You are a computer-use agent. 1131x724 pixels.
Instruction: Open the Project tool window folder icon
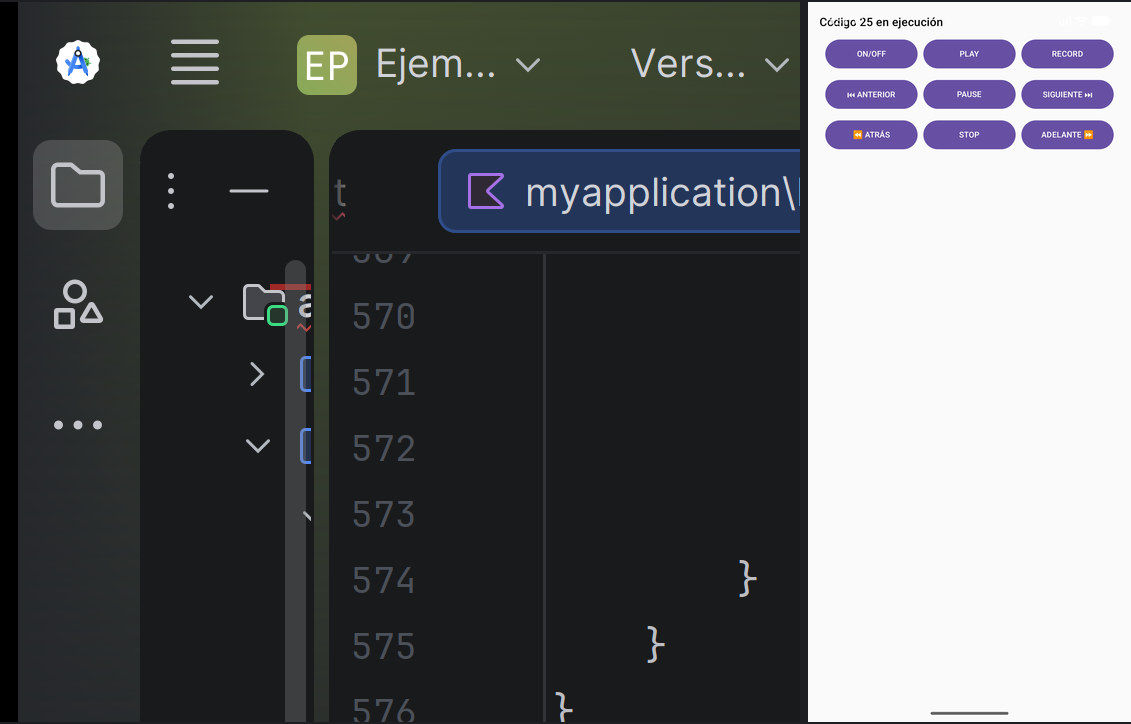78,185
